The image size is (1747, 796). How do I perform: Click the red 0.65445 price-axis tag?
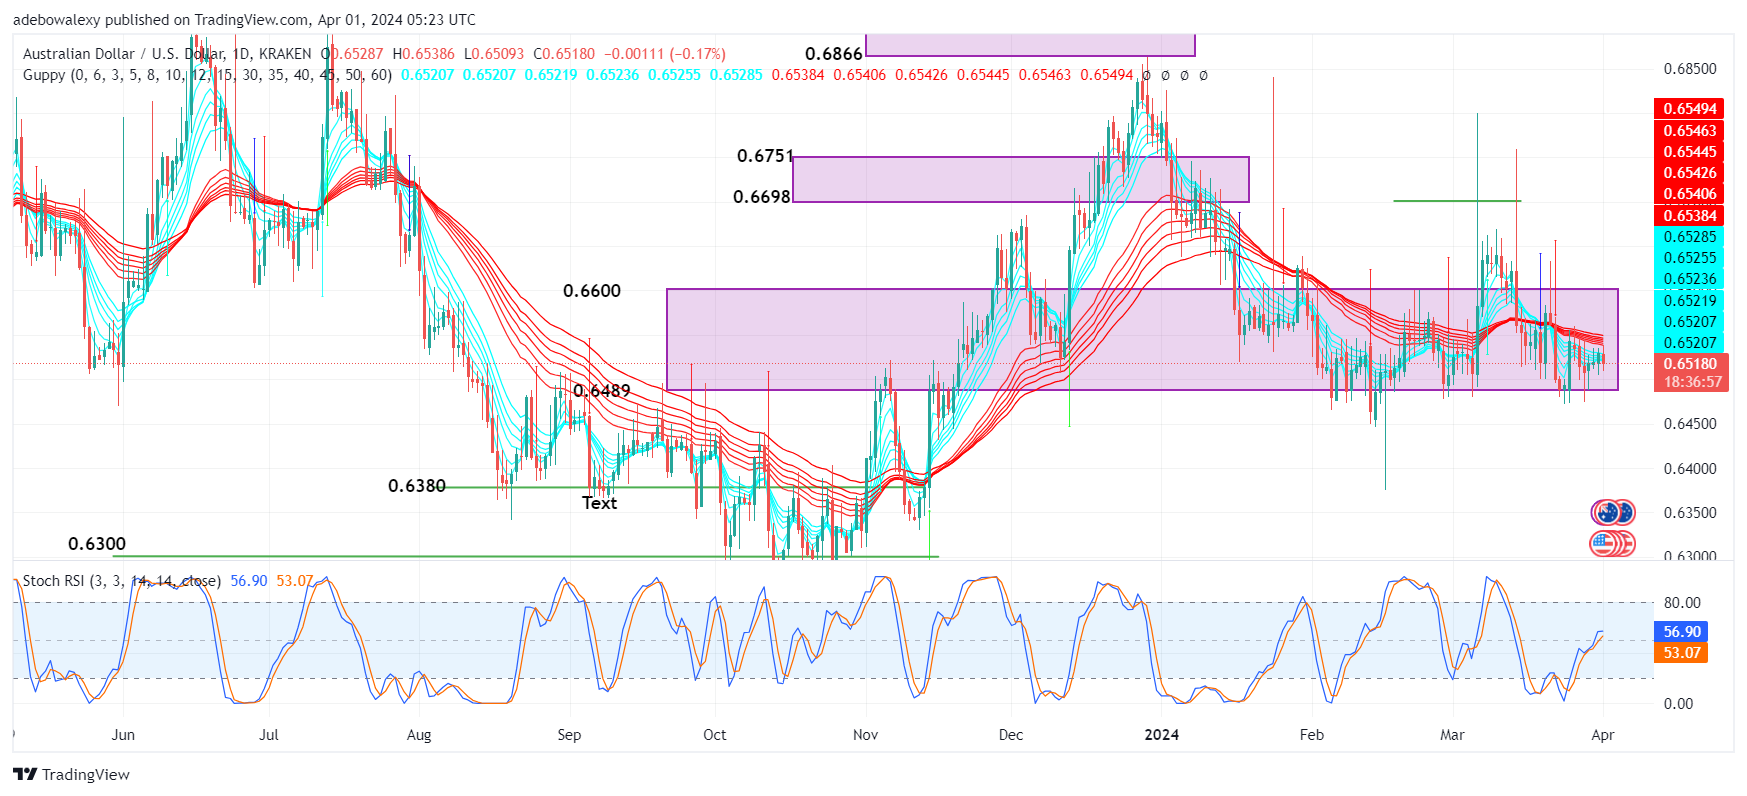[1690, 152]
